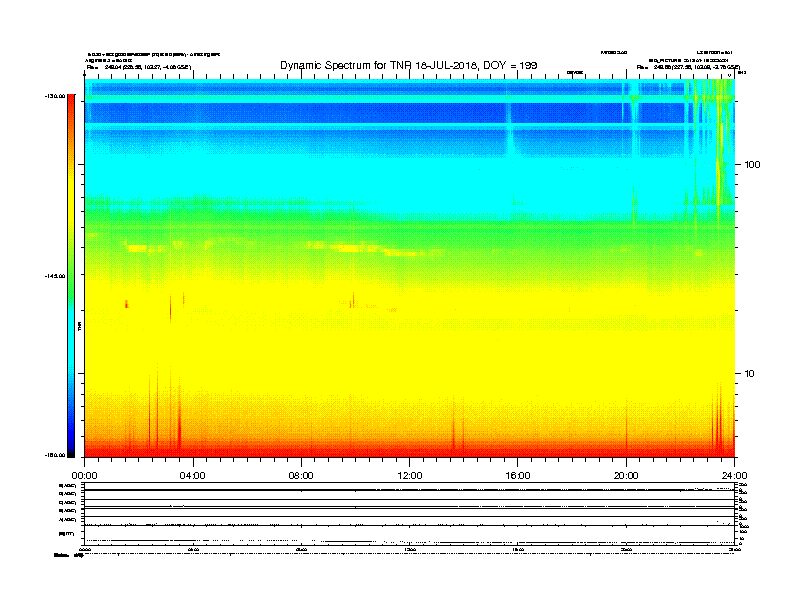
Task: Click the 04:00 time axis label
Action: 193,476
